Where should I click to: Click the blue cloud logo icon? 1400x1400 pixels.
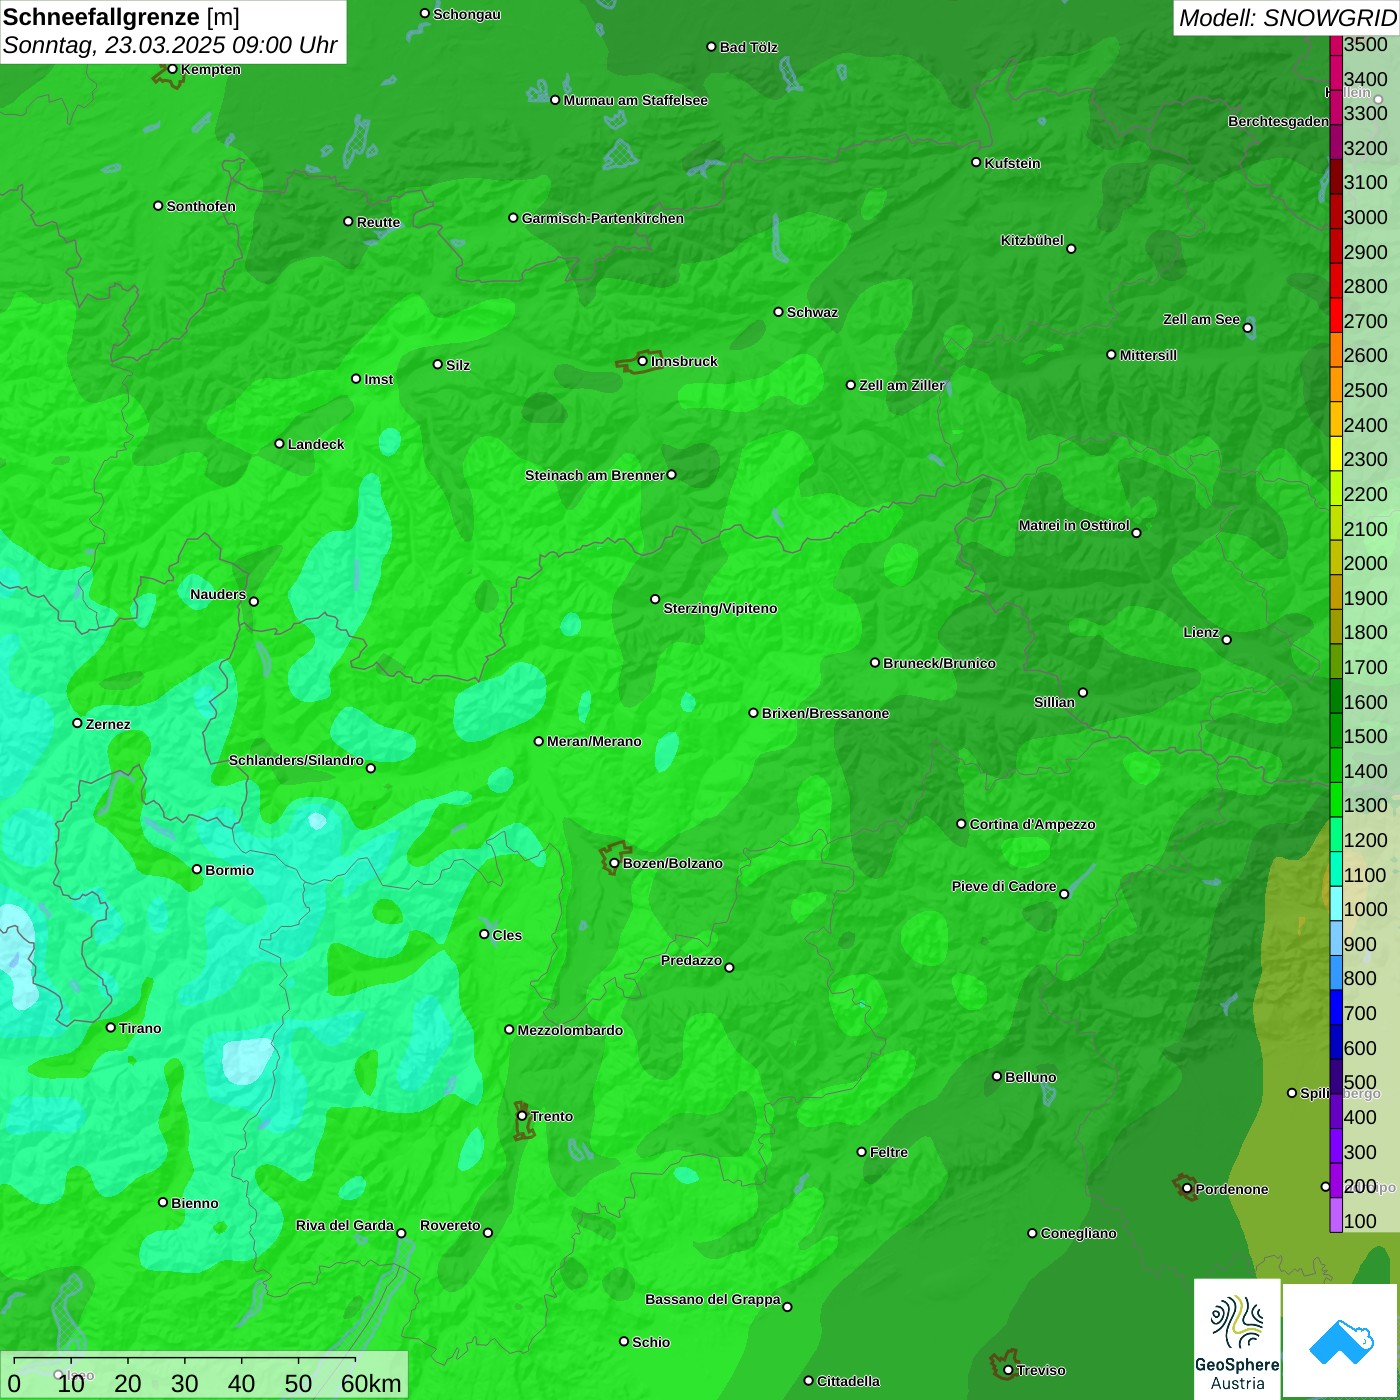click(1341, 1341)
